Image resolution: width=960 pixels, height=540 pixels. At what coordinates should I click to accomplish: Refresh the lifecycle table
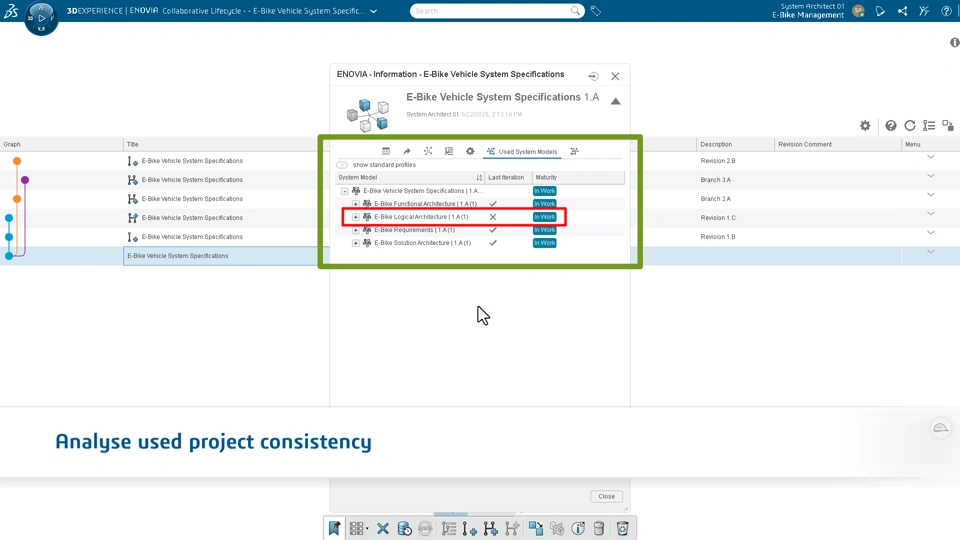pyautogui.click(x=910, y=126)
